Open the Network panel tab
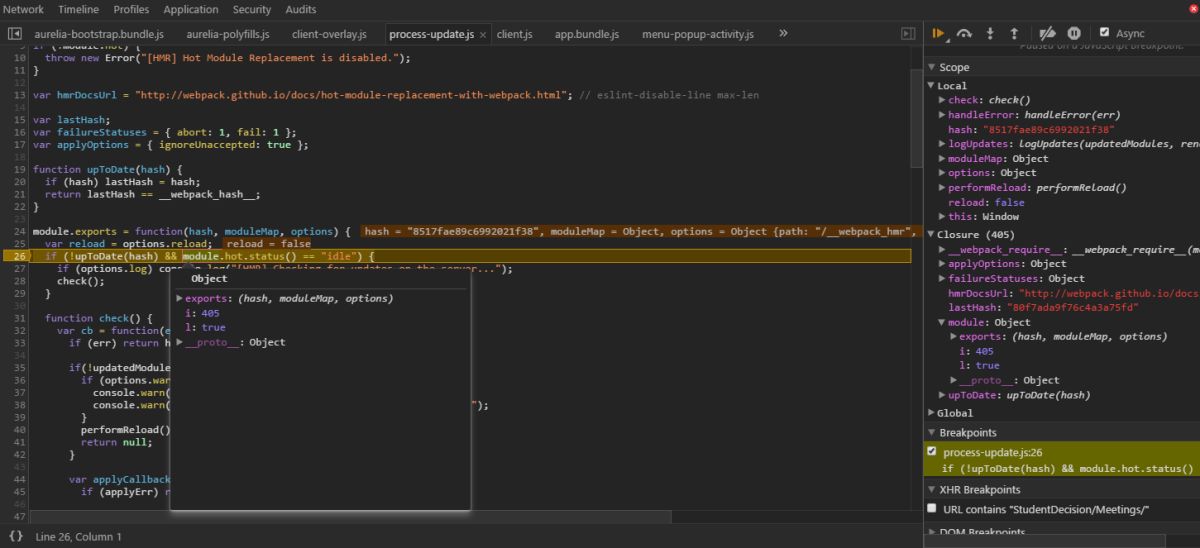The height and width of the screenshot is (548, 1200). pyautogui.click(x=22, y=9)
